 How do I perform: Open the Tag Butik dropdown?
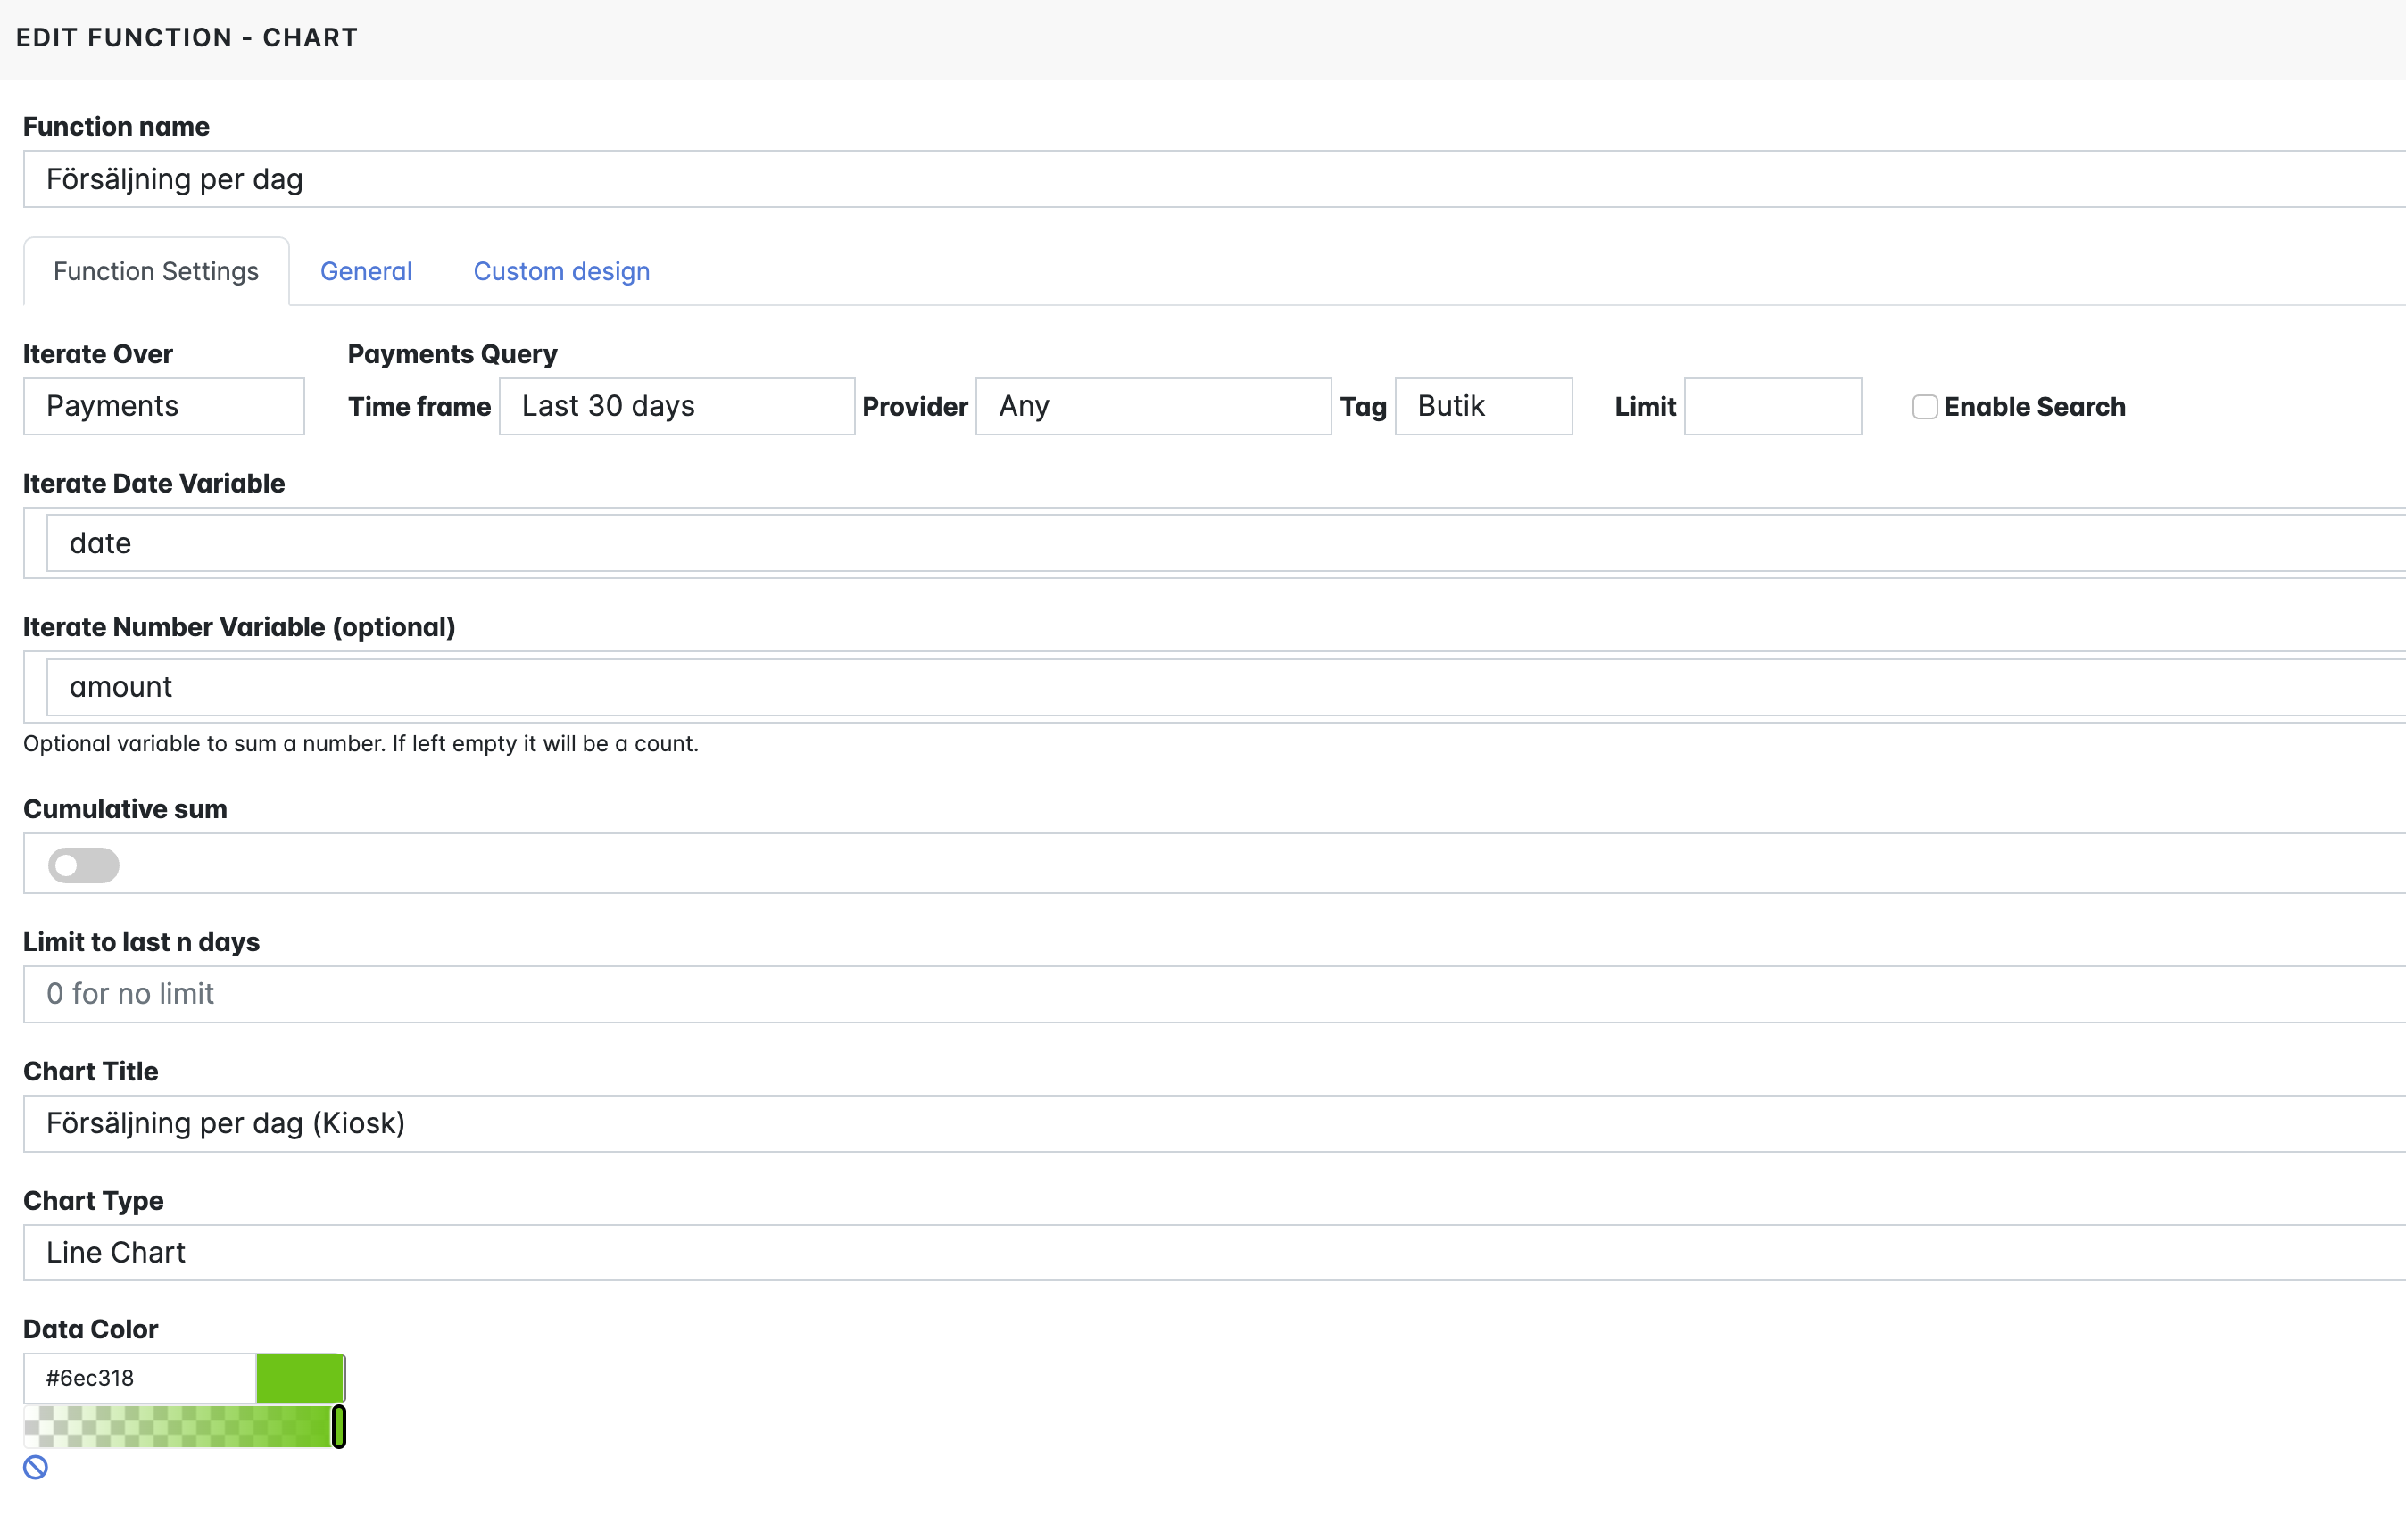pos(1483,406)
